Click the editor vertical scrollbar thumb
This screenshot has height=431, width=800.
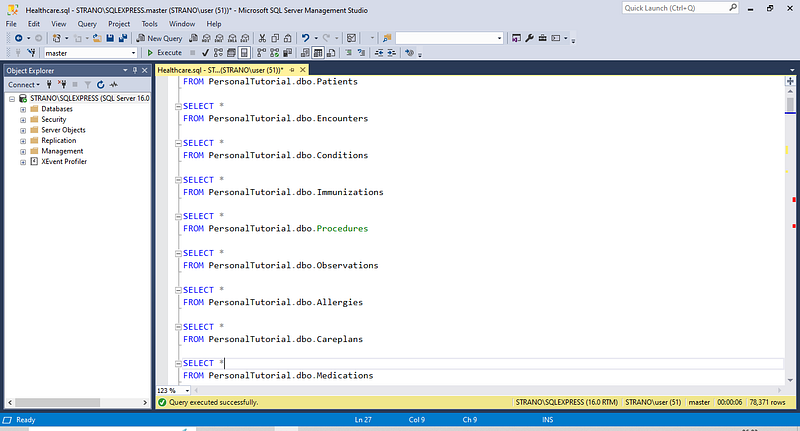click(x=790, y=105)
